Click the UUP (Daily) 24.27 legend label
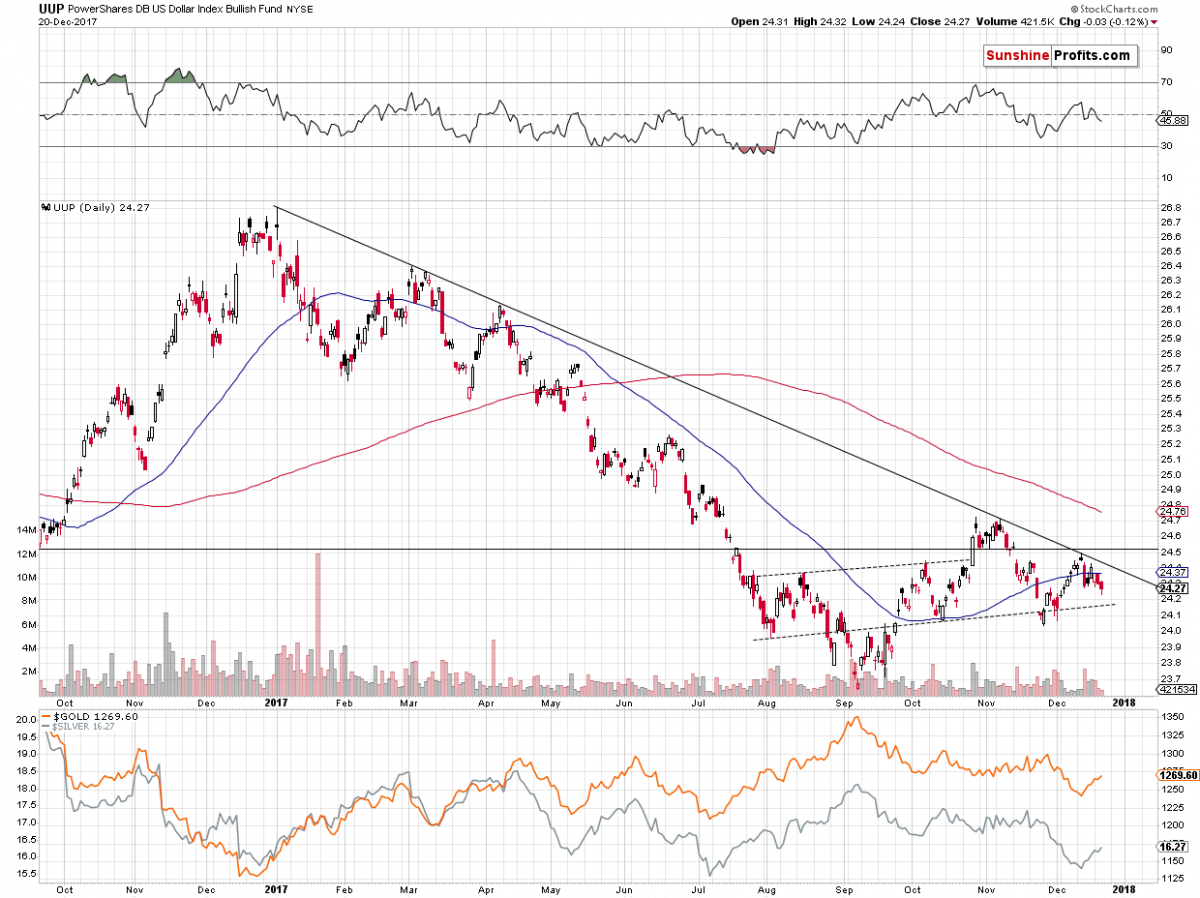The width and height of the screenshot is (1200, 898). coord(96,206)
